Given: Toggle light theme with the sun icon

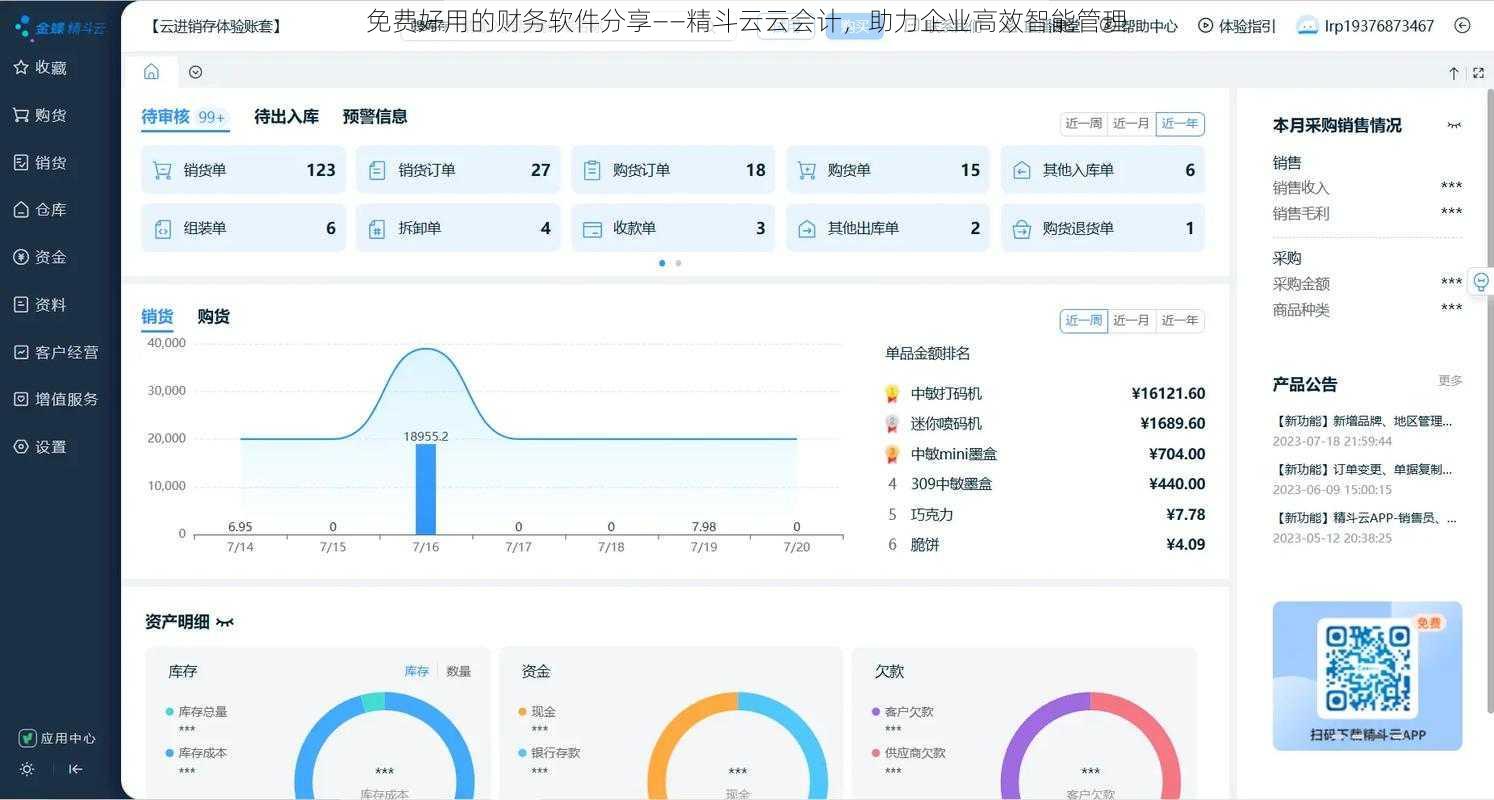Looking at the screenshot, I should click(x=27, y=769).
